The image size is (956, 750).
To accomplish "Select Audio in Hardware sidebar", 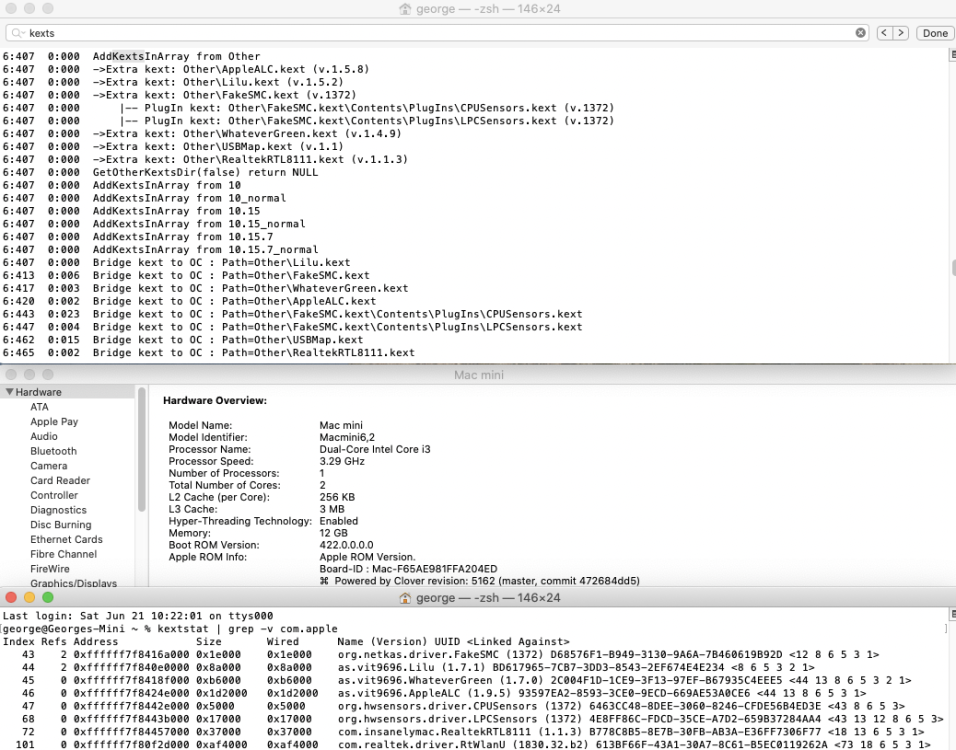I will tap(44, 437).
